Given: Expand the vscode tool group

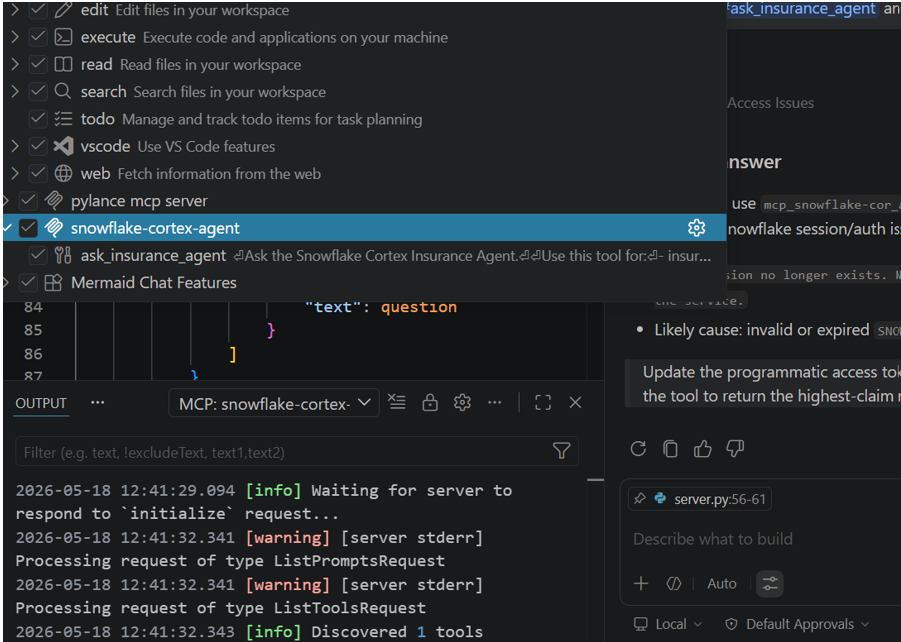Looking at the screenshot, I should (15, 146).
